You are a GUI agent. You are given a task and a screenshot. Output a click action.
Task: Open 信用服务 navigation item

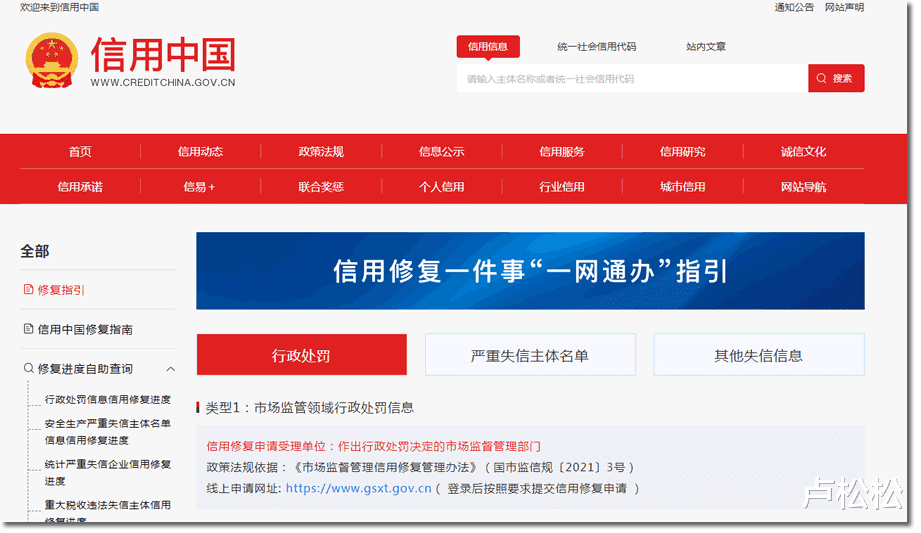(562, 152)
